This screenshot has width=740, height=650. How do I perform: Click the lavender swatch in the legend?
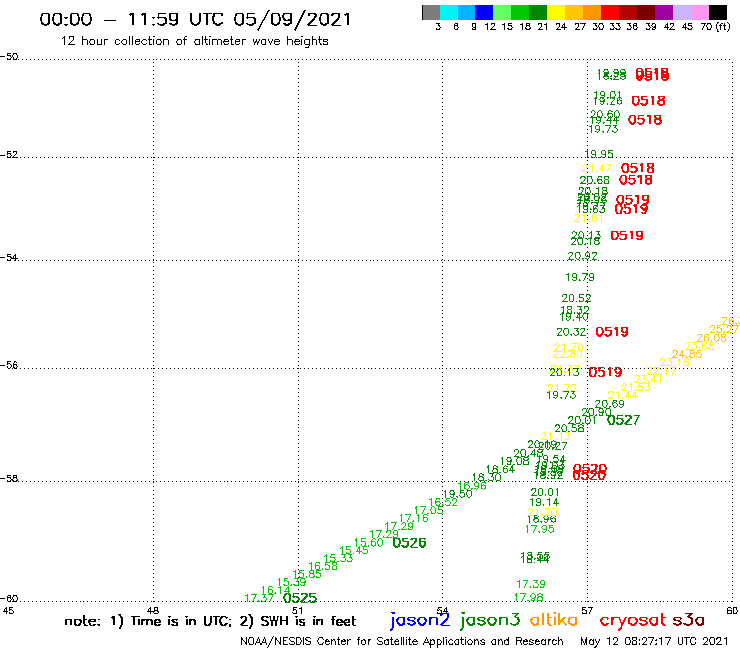click(x=681, y=12)
